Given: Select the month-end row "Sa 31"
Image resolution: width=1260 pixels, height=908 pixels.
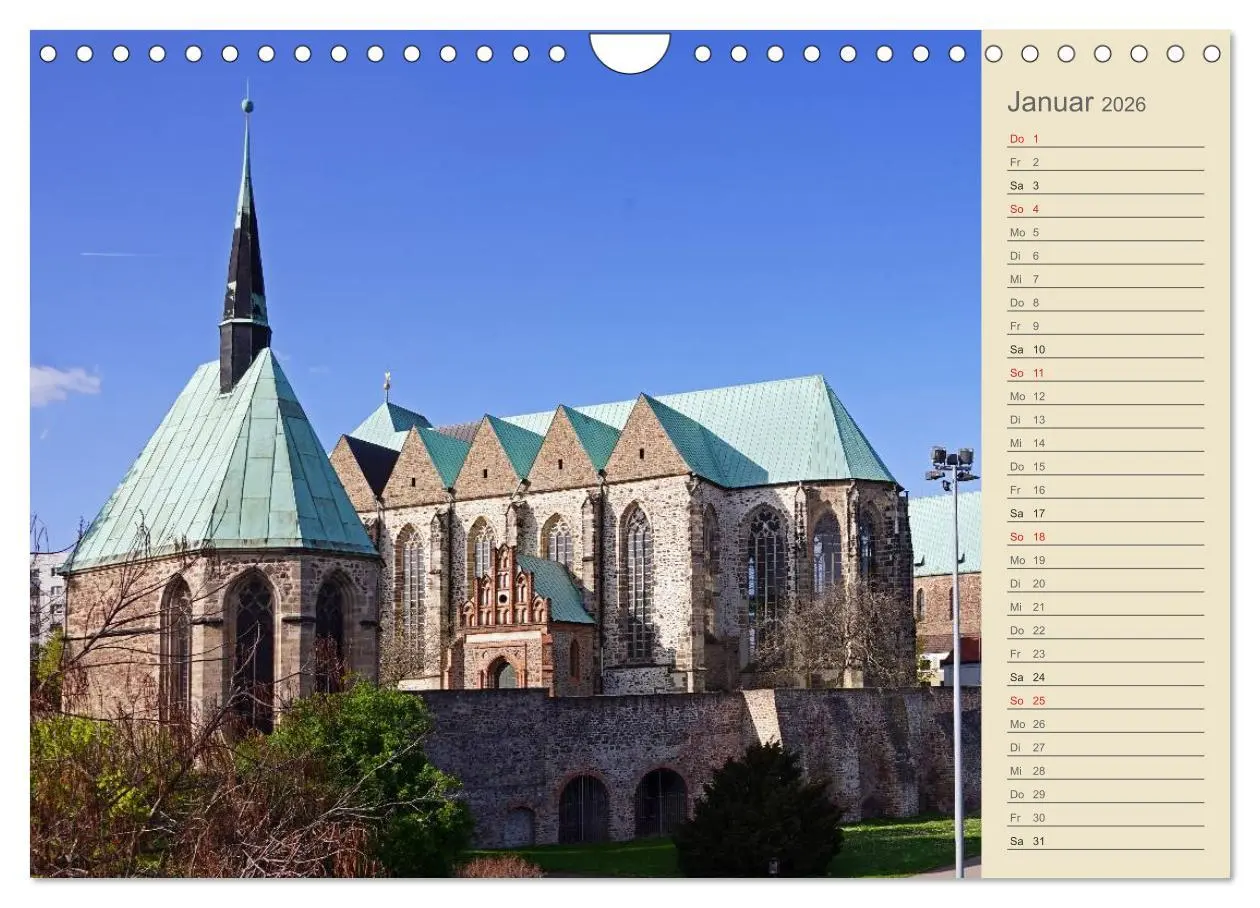Looking at the screenshot, I should pos(1025,839).
